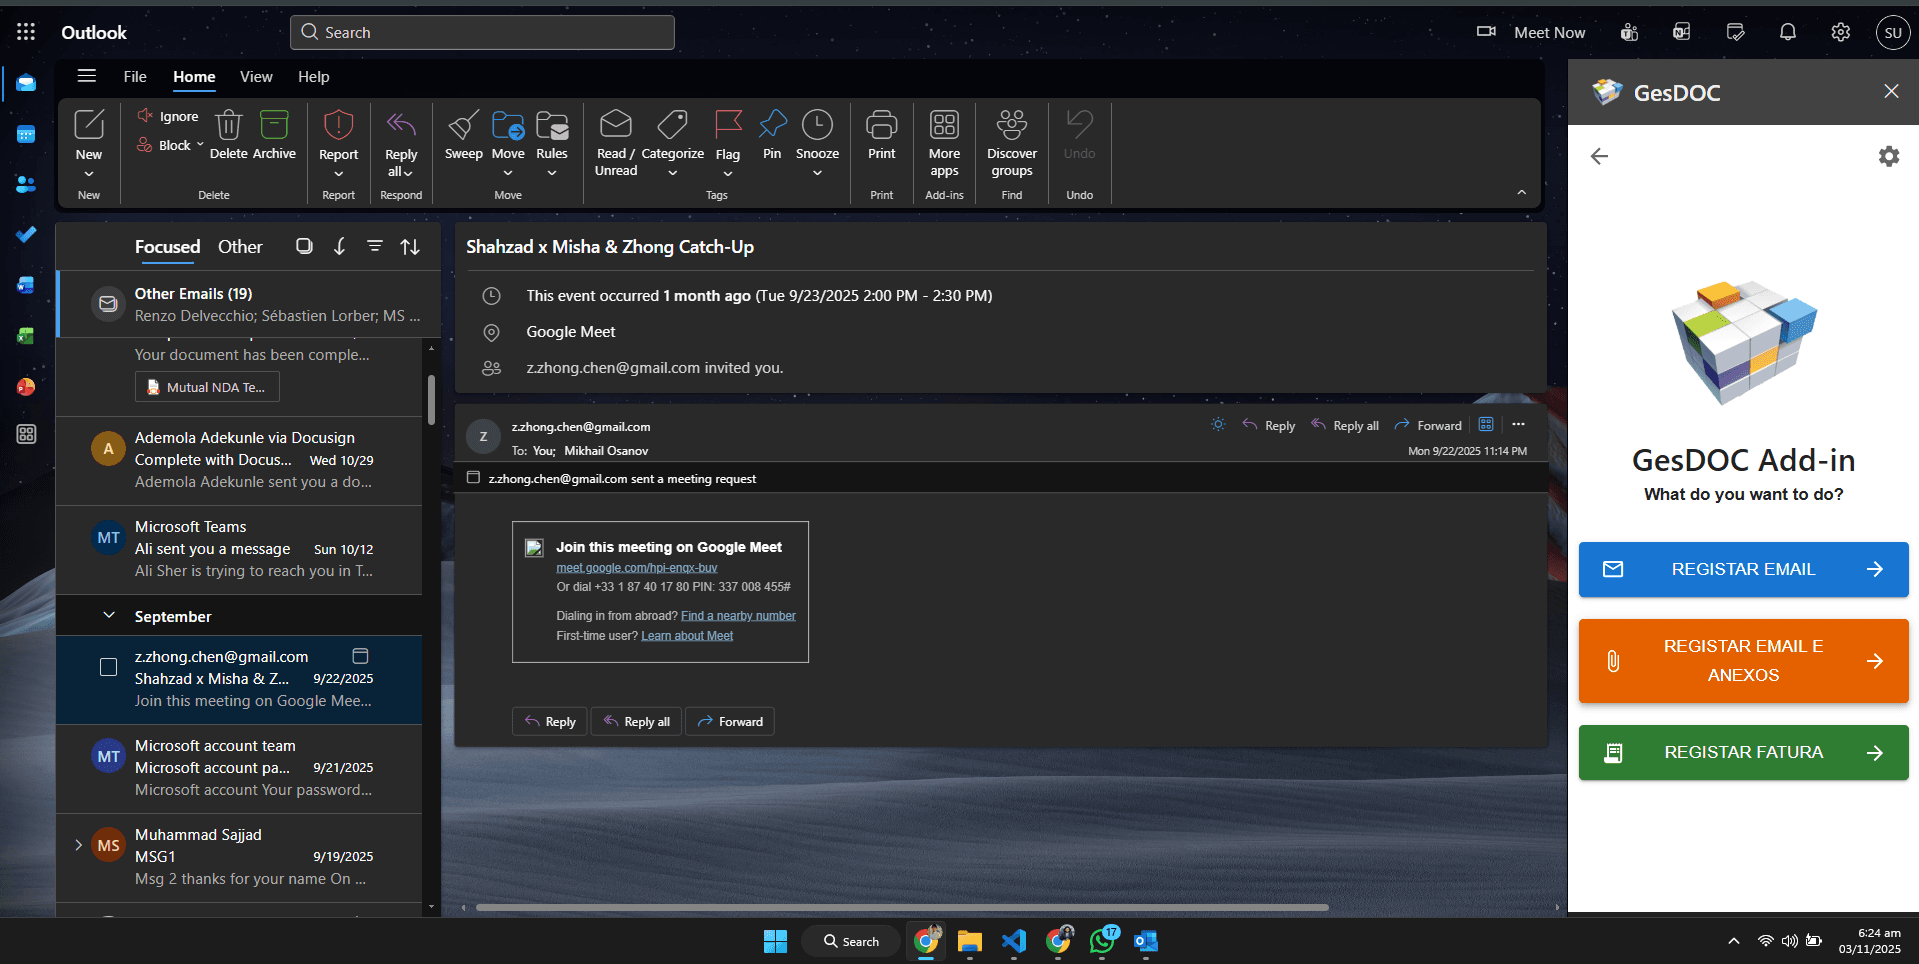Open apps icon in message header
The image size is (1919, 964).
[1486, 424]
